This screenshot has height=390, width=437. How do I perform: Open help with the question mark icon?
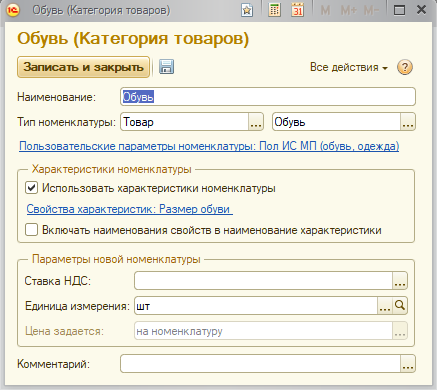tap(405, 67)
